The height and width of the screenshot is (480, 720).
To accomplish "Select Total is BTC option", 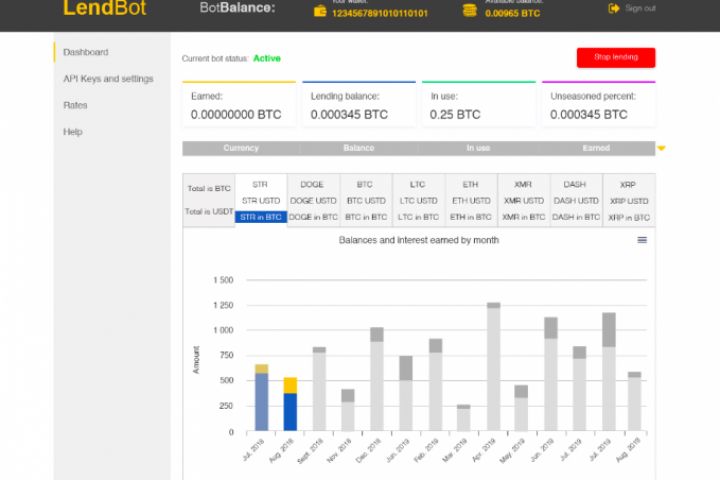I will coord(209,188).
